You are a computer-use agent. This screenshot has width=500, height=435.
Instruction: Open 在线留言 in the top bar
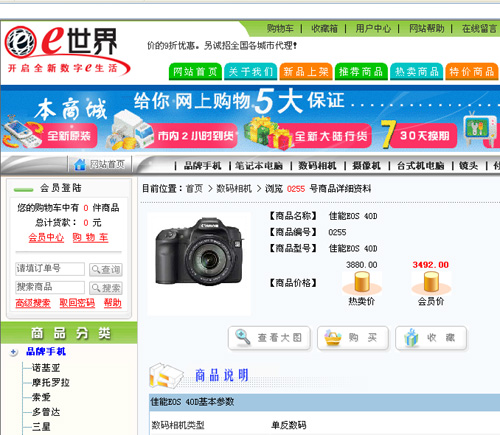pos(479,29)
